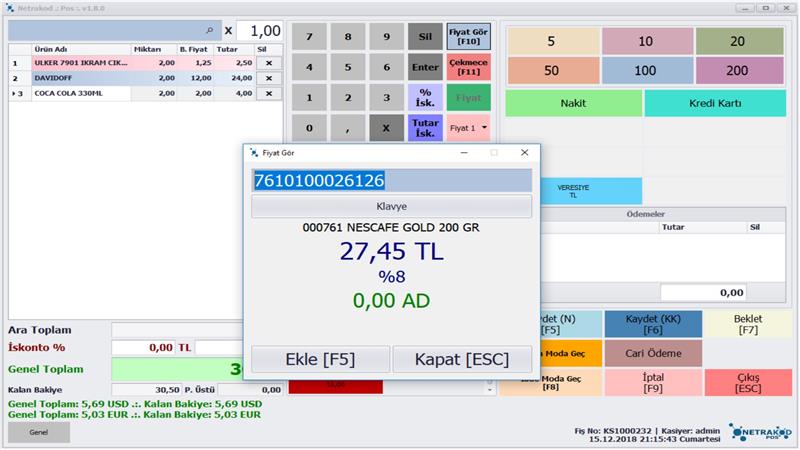Close dialog with Kapat [ESC]
The image size is (800, 450).
click(x=462, y=359)
